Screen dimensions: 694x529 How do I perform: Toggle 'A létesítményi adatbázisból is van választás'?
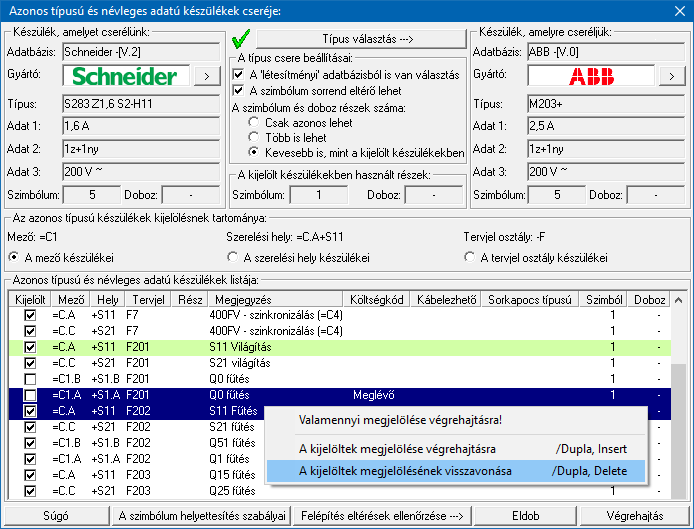pos(239,74)
